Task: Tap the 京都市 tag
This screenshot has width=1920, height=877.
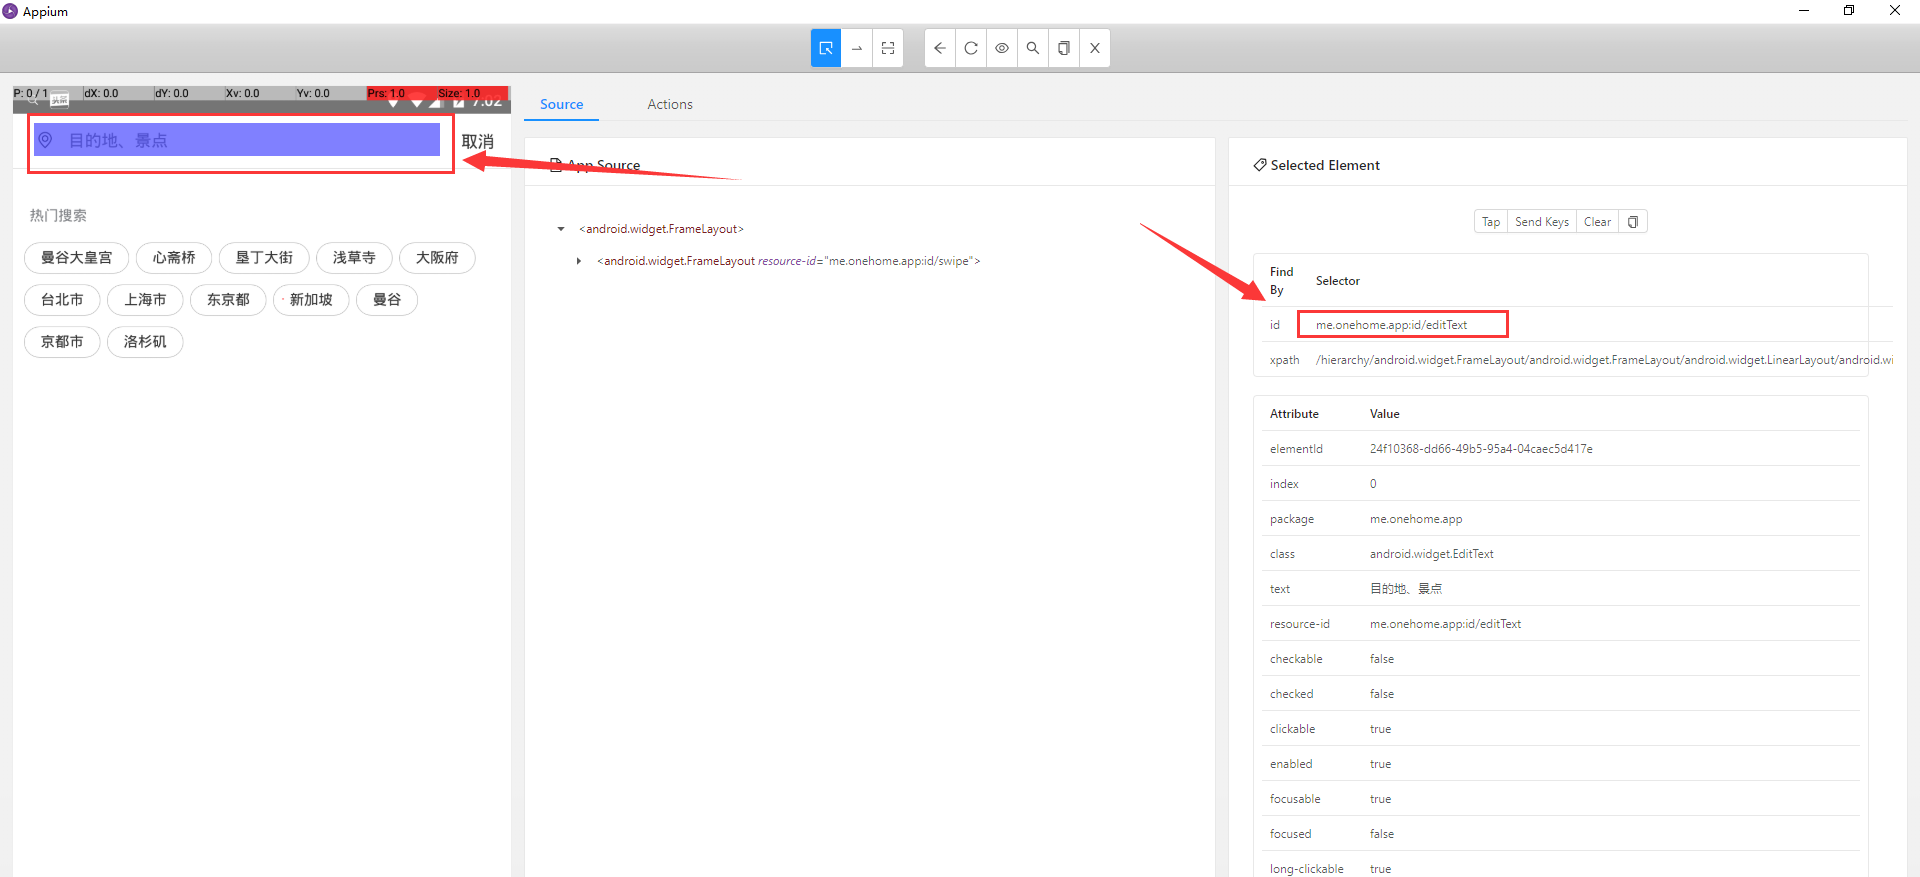Action: click(62, 342)
